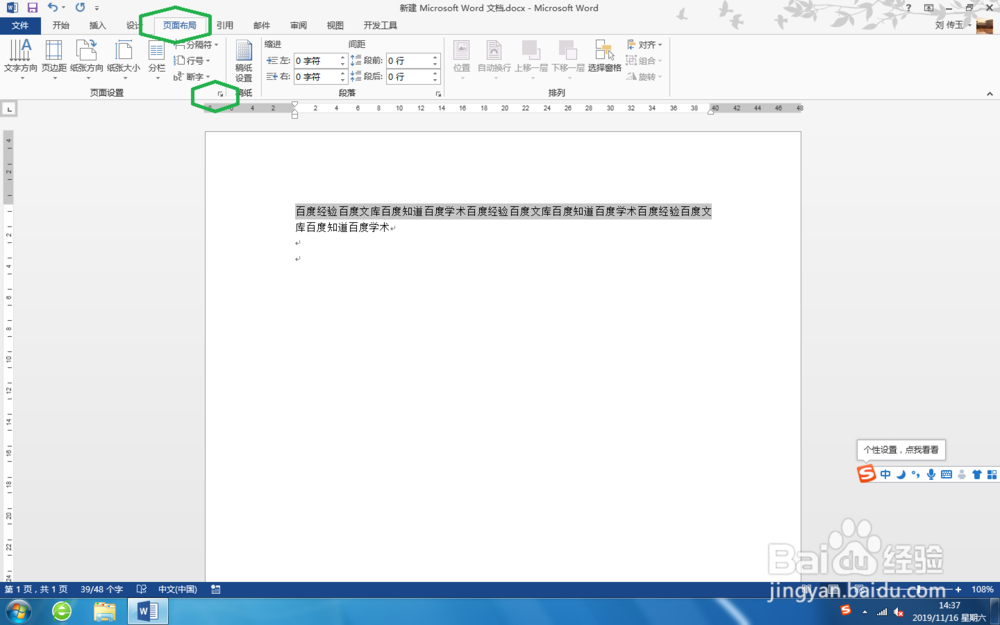Screen dimensions: 1000x625
Task: Click the 段后 spacing after field
Action: pos(409,77)
